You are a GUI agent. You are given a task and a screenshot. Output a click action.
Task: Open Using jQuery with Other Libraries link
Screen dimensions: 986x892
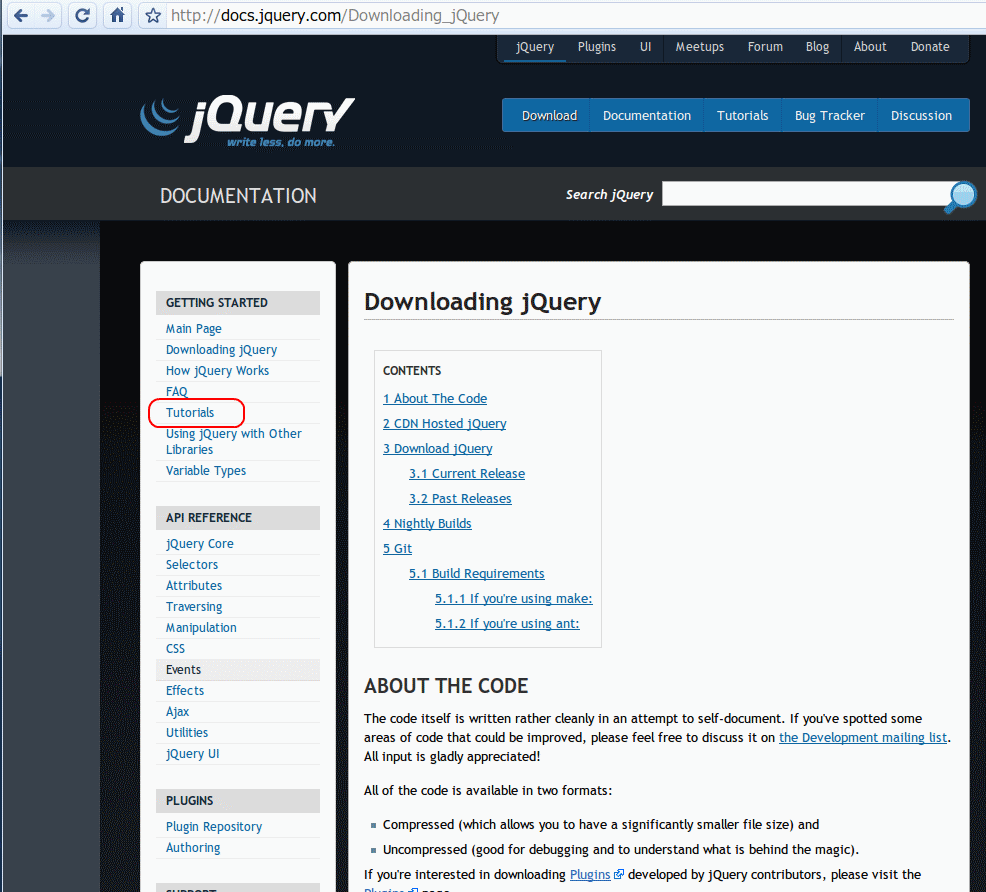pos(233,441)
